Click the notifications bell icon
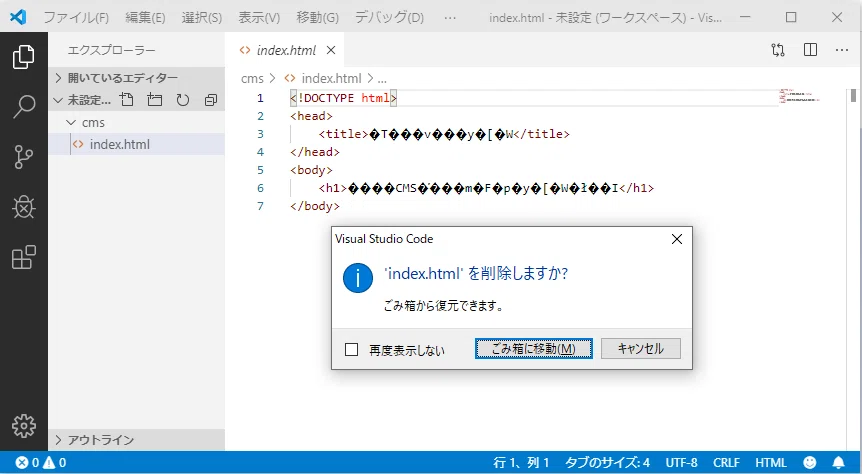The width and height of the screenshot is (862, 474). click(x=838, y=462)
